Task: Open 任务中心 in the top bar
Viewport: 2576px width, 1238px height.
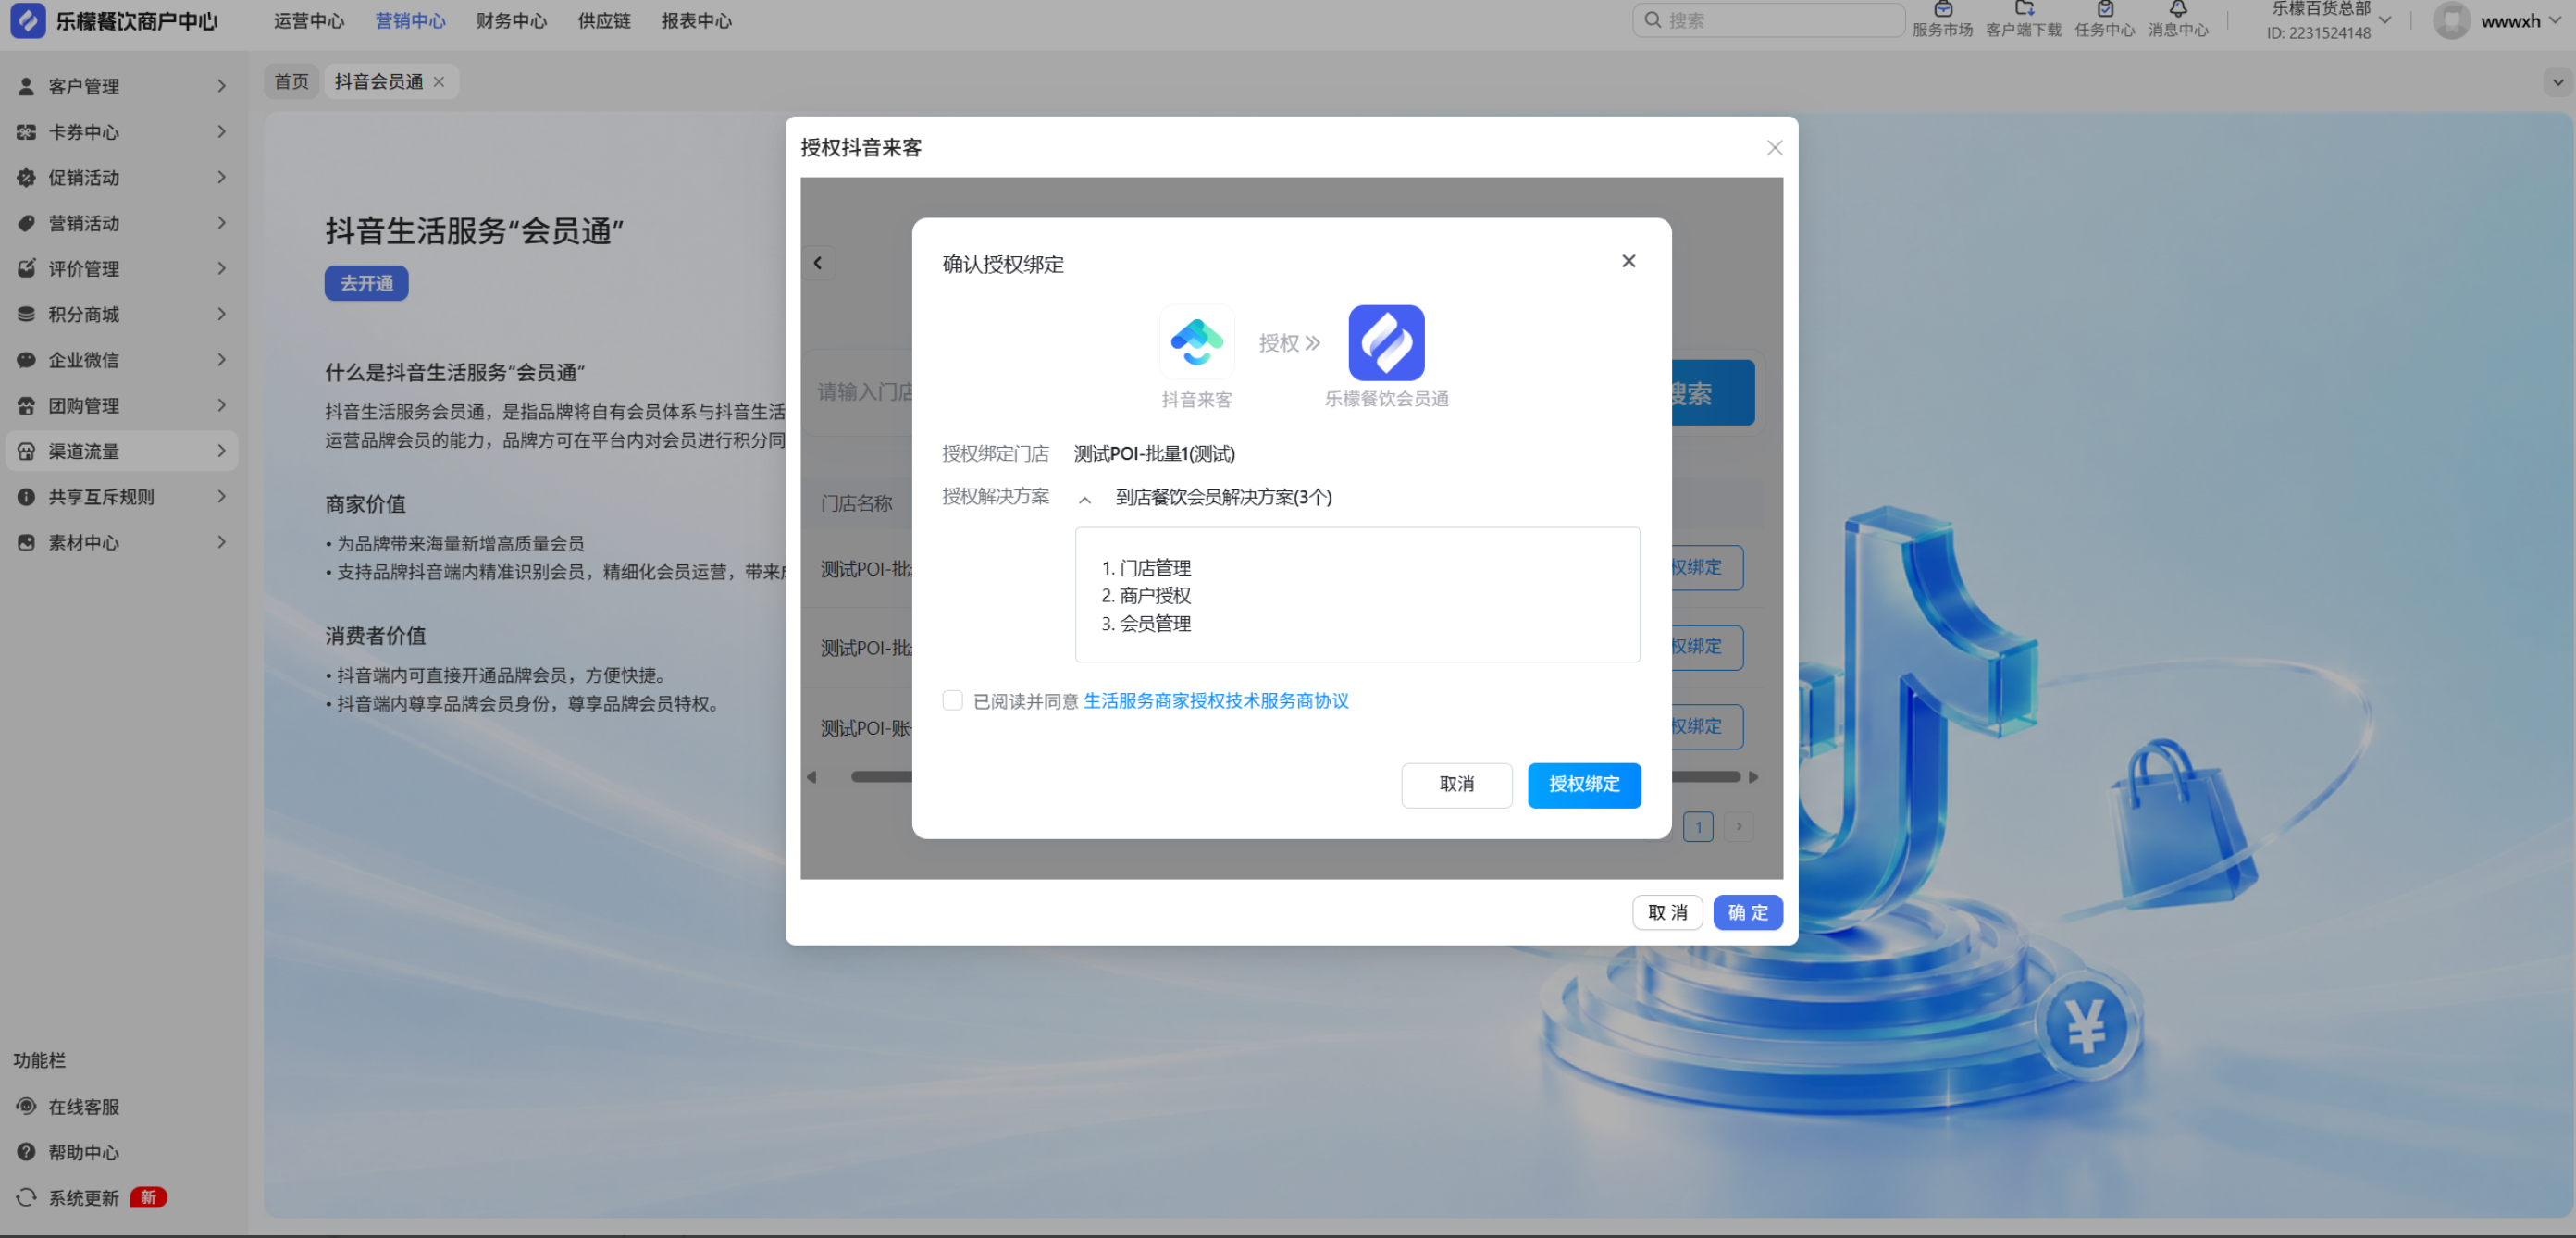Action: (x=2104, y=20)
